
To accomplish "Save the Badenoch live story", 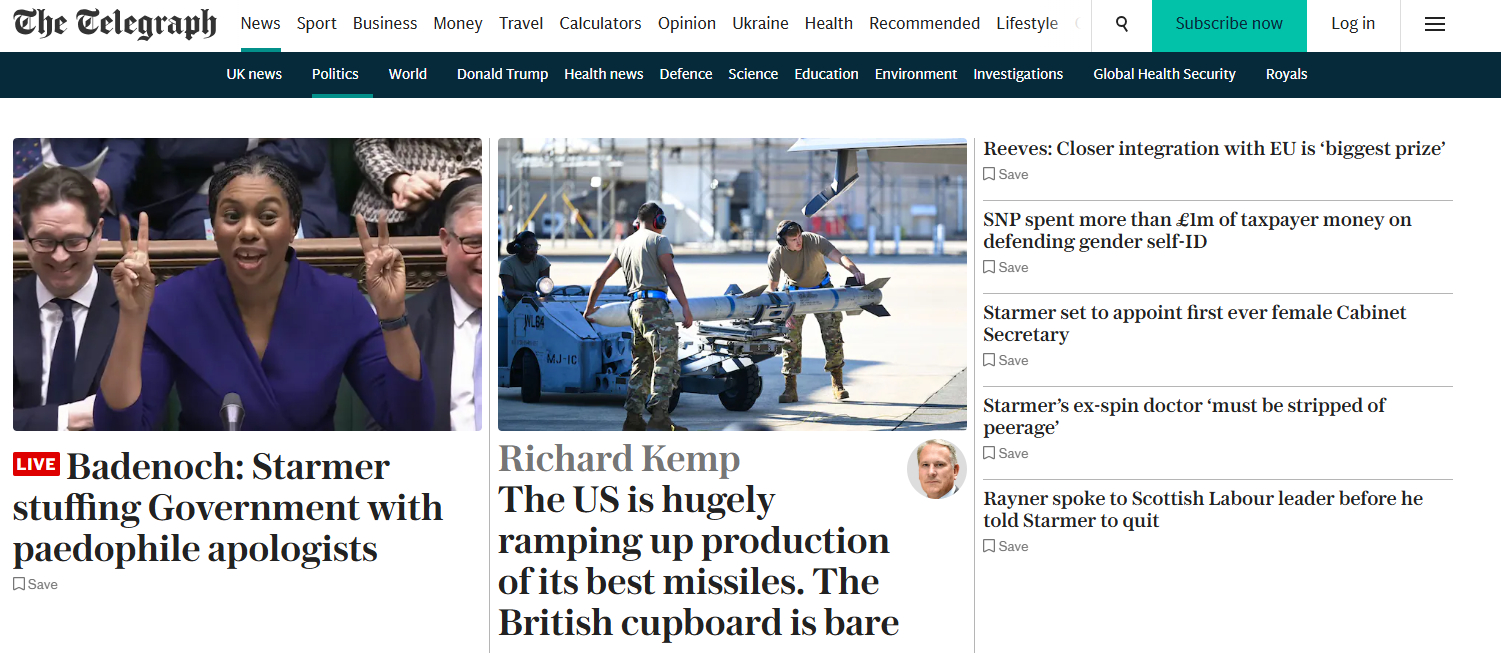I will pyautogui.click(x=36, y=584).
